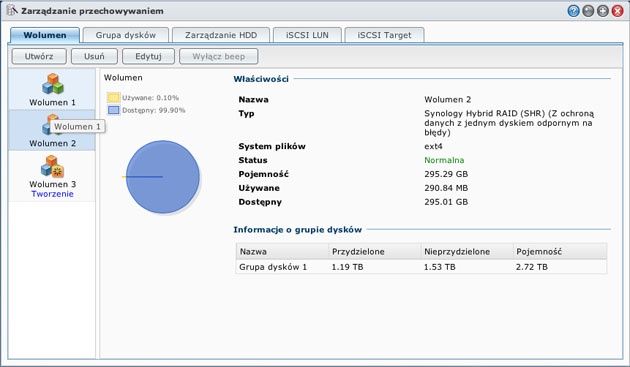
Task: Click the 1.19 TB allocated value
Action: 348,267
